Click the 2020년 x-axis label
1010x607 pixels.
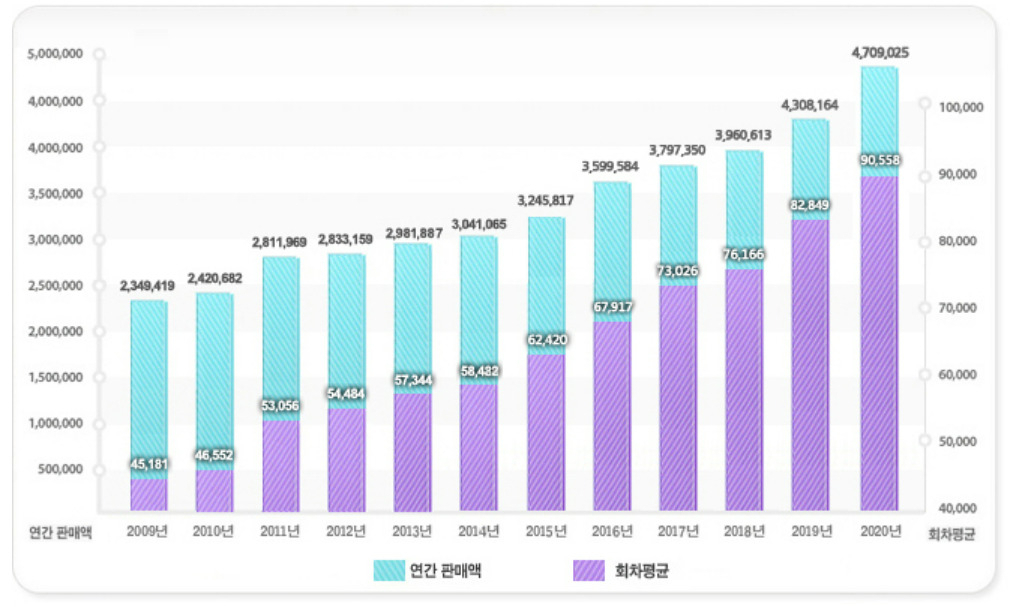coord(881,532)
